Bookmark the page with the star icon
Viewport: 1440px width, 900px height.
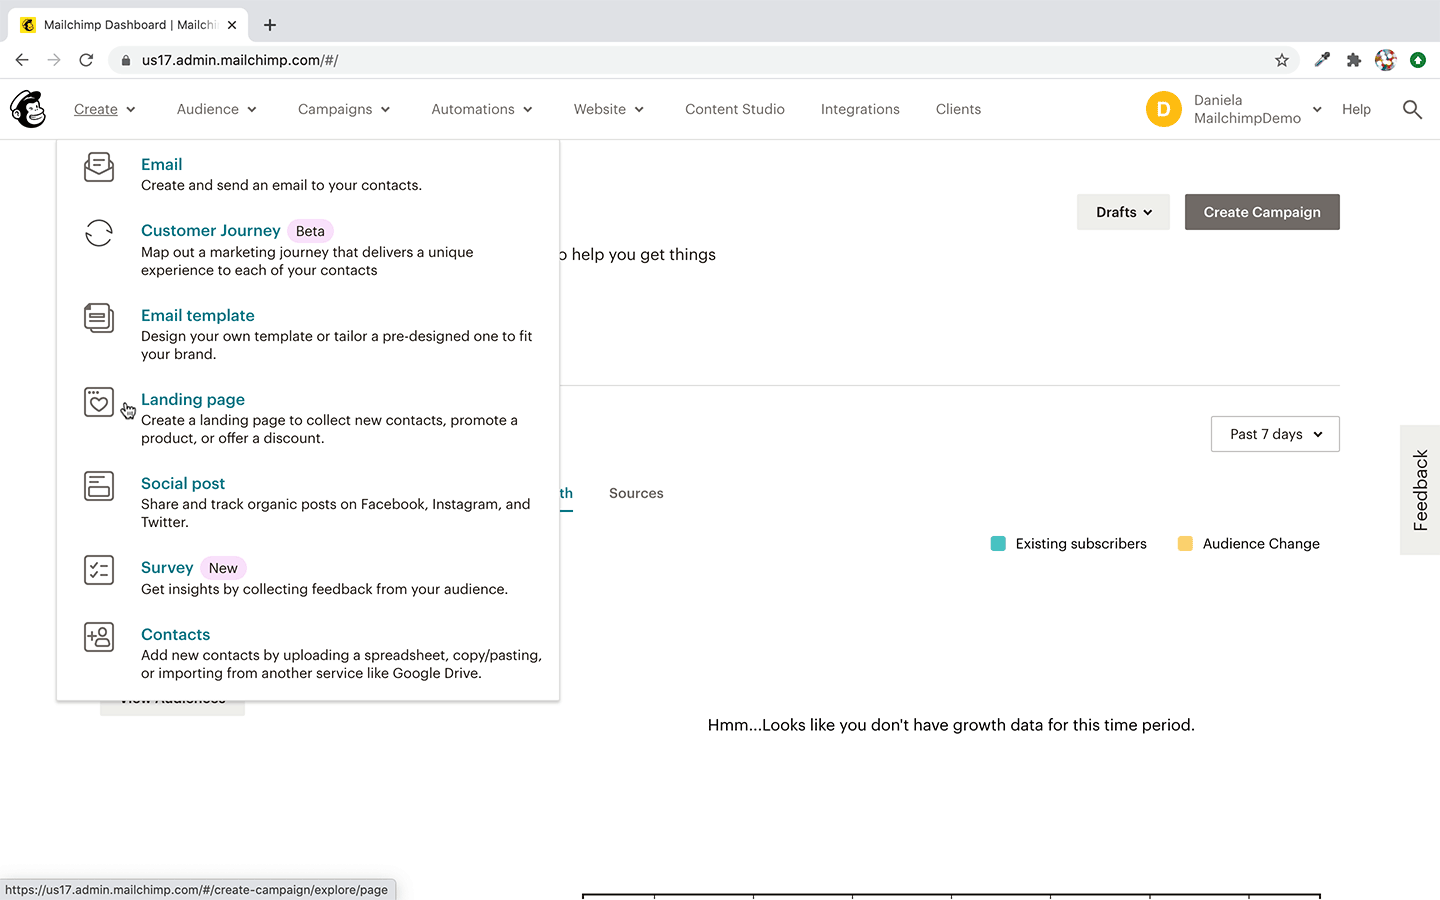click(1282, 60)
